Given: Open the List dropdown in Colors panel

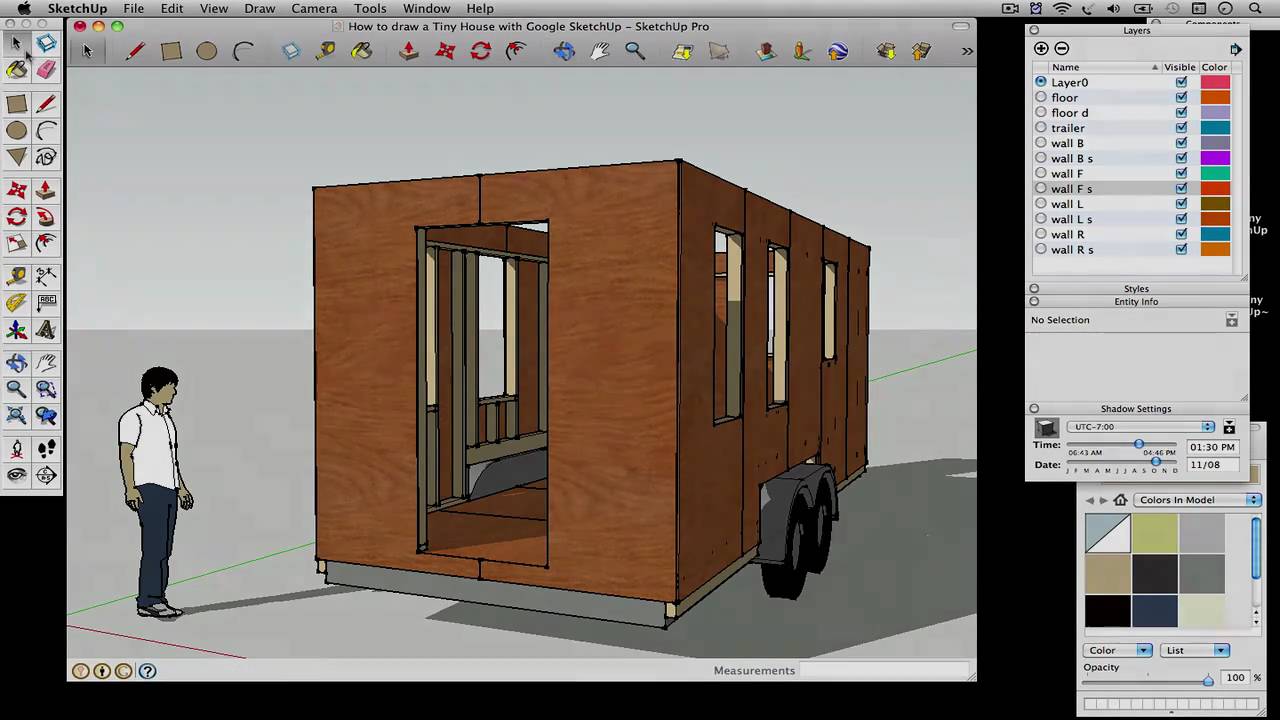Looking at the screenshot, I should 1195,651.
